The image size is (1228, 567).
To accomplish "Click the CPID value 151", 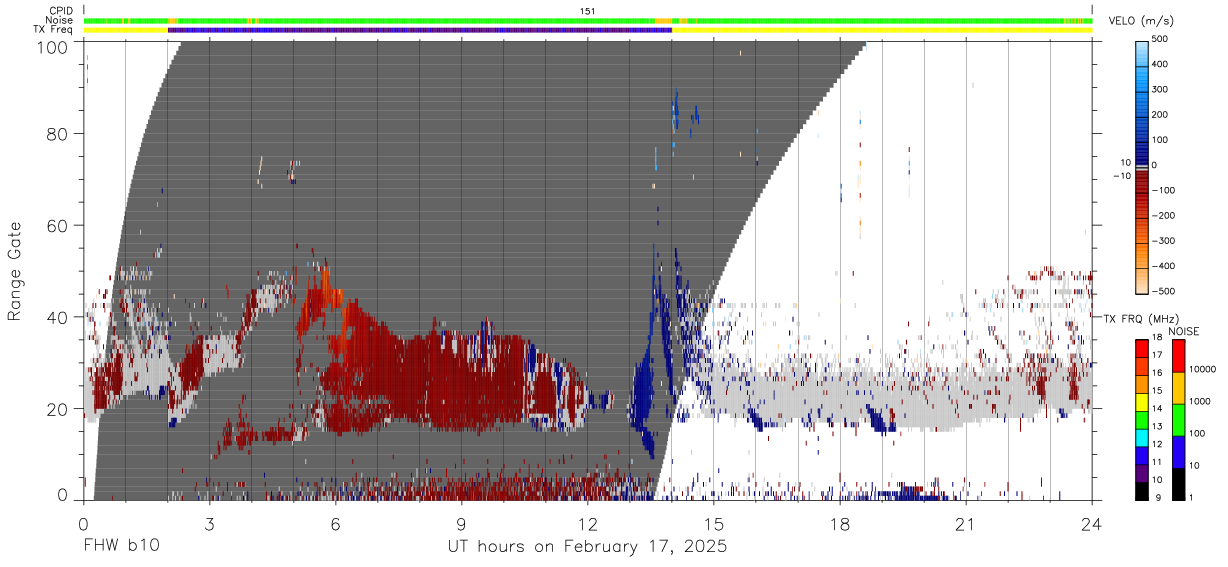I will pos(588,11).
